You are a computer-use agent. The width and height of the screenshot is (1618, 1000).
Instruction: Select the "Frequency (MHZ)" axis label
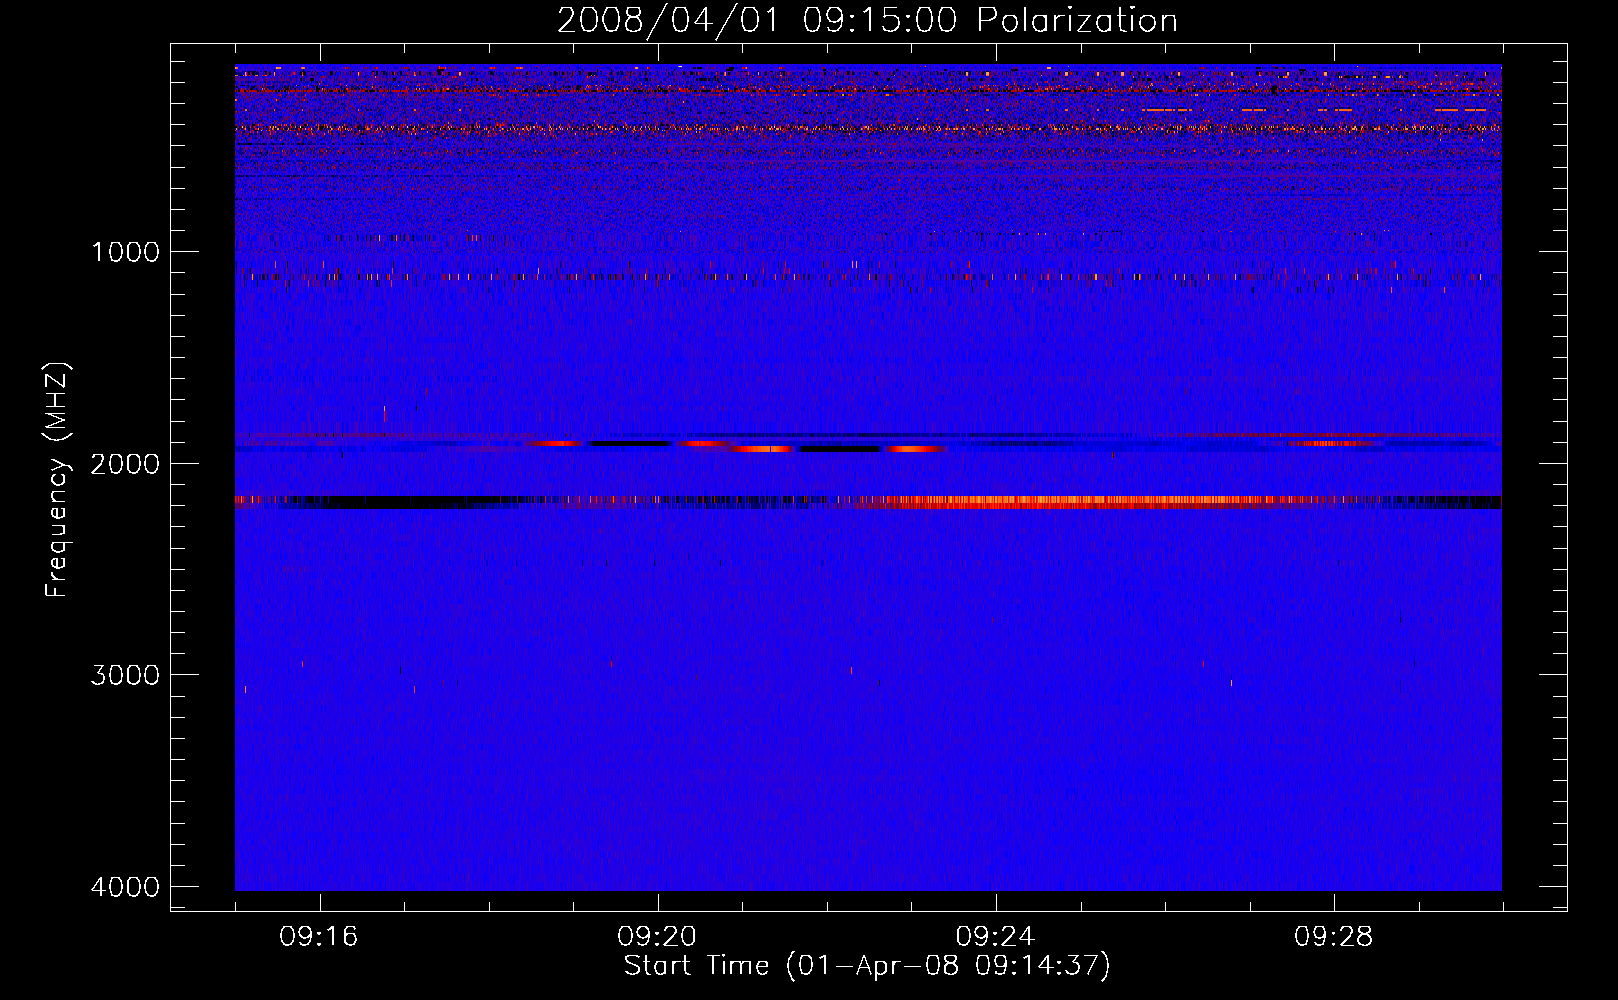pos(58,480)
